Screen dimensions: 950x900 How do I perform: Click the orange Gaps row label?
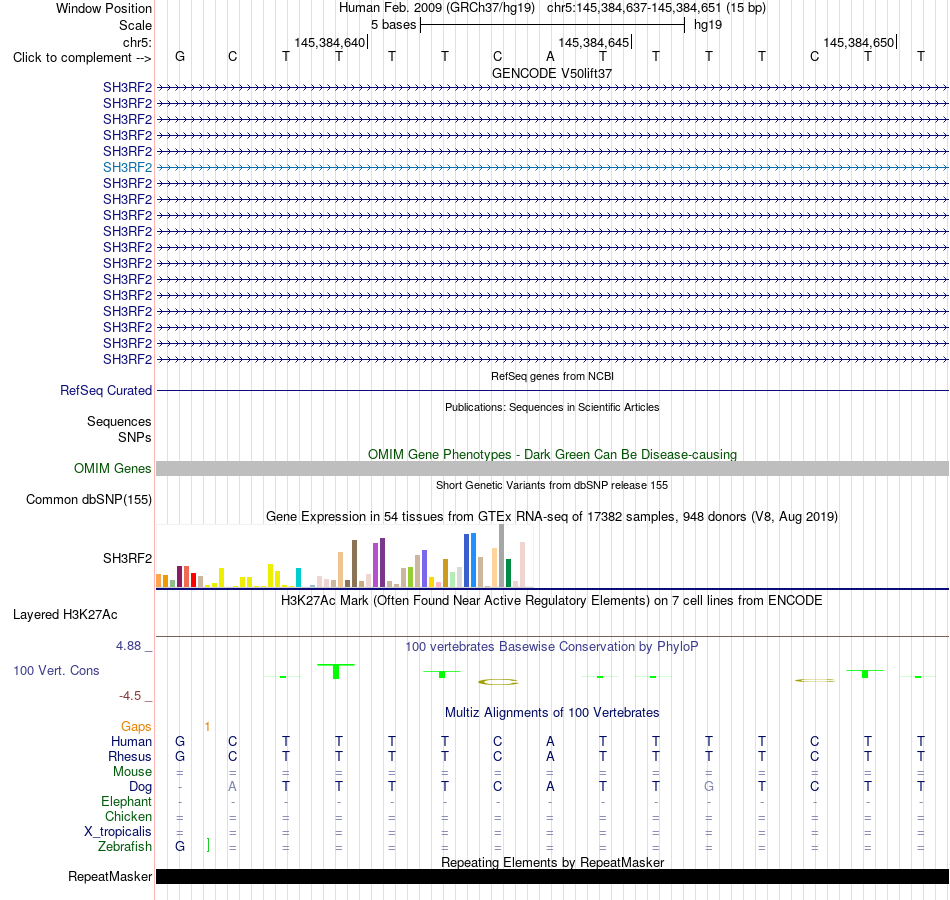136,727
